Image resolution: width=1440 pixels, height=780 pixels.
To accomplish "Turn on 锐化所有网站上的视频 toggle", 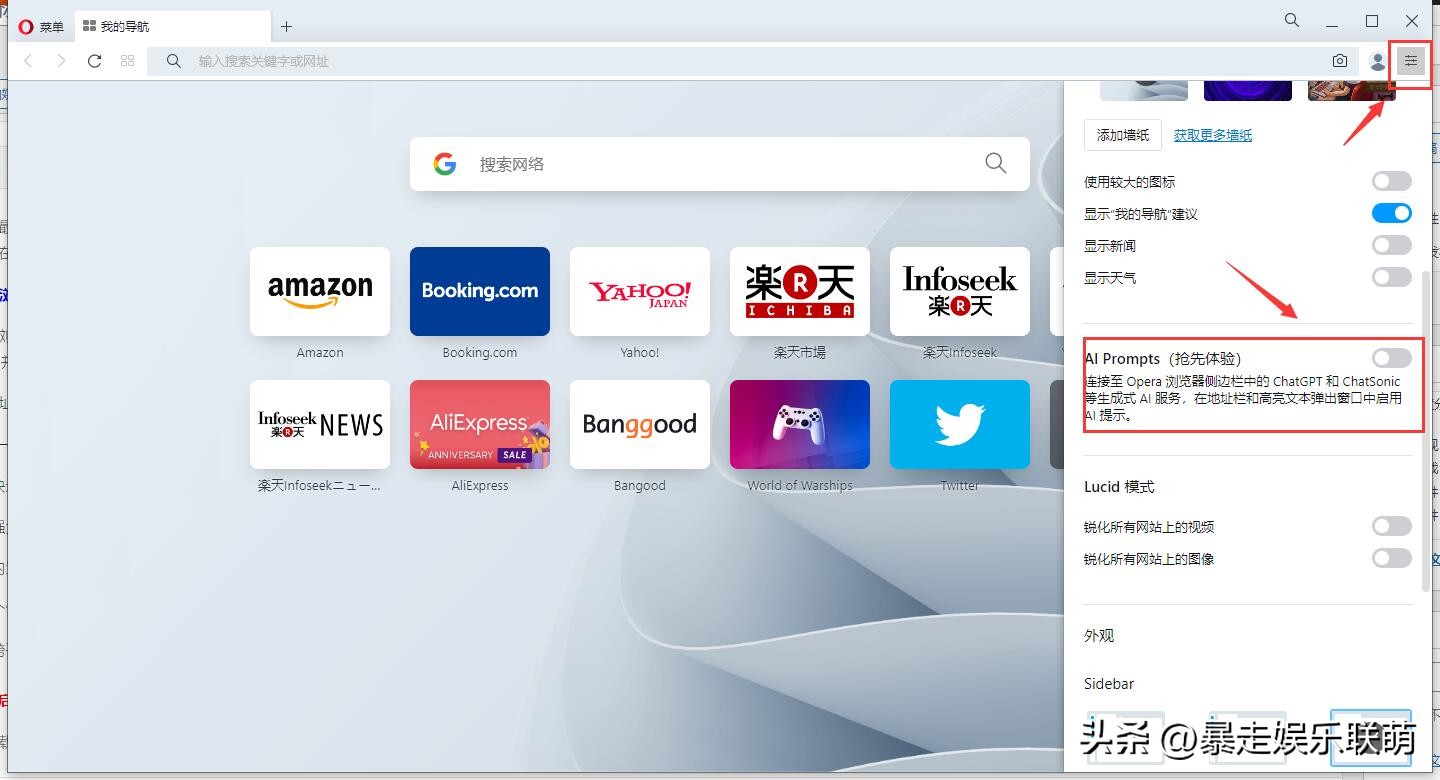I will click(1390, 525).
